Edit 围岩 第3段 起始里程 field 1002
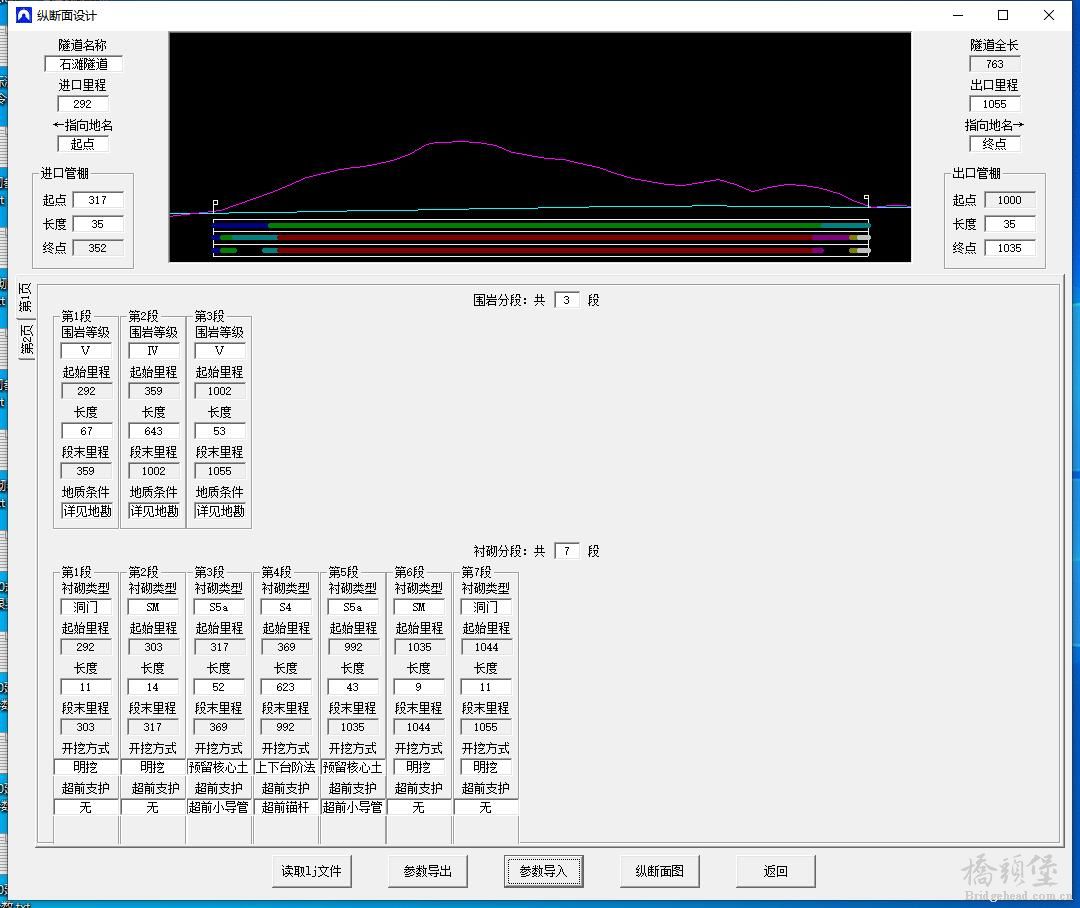 [x=220, y=391]
